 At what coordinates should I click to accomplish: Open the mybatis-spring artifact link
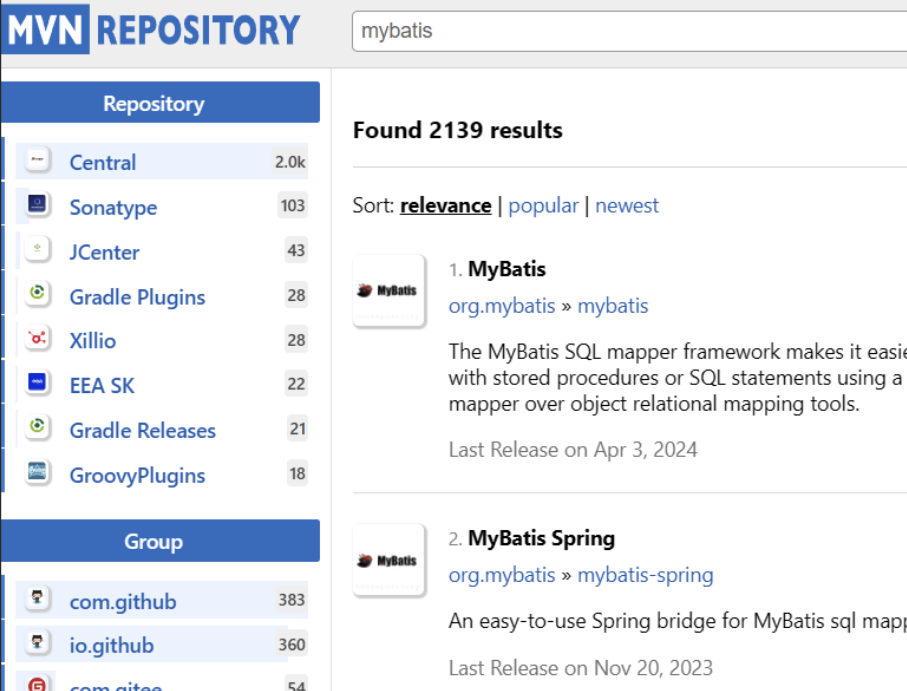[646, 575]
